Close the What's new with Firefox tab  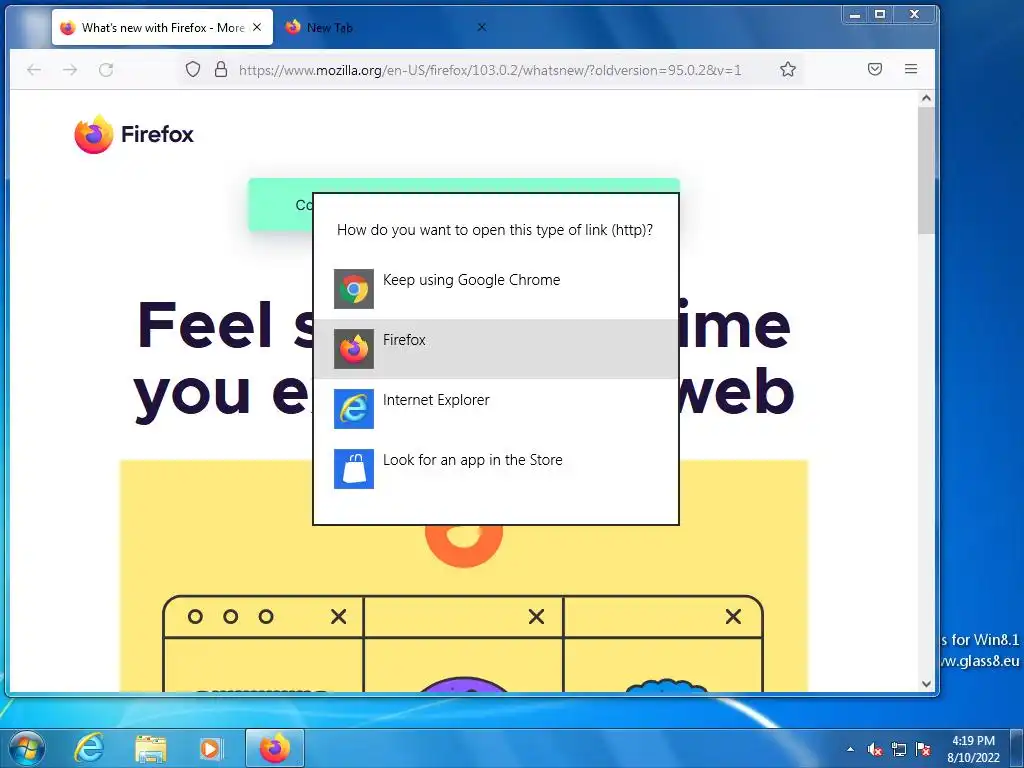tap(257, 27)
